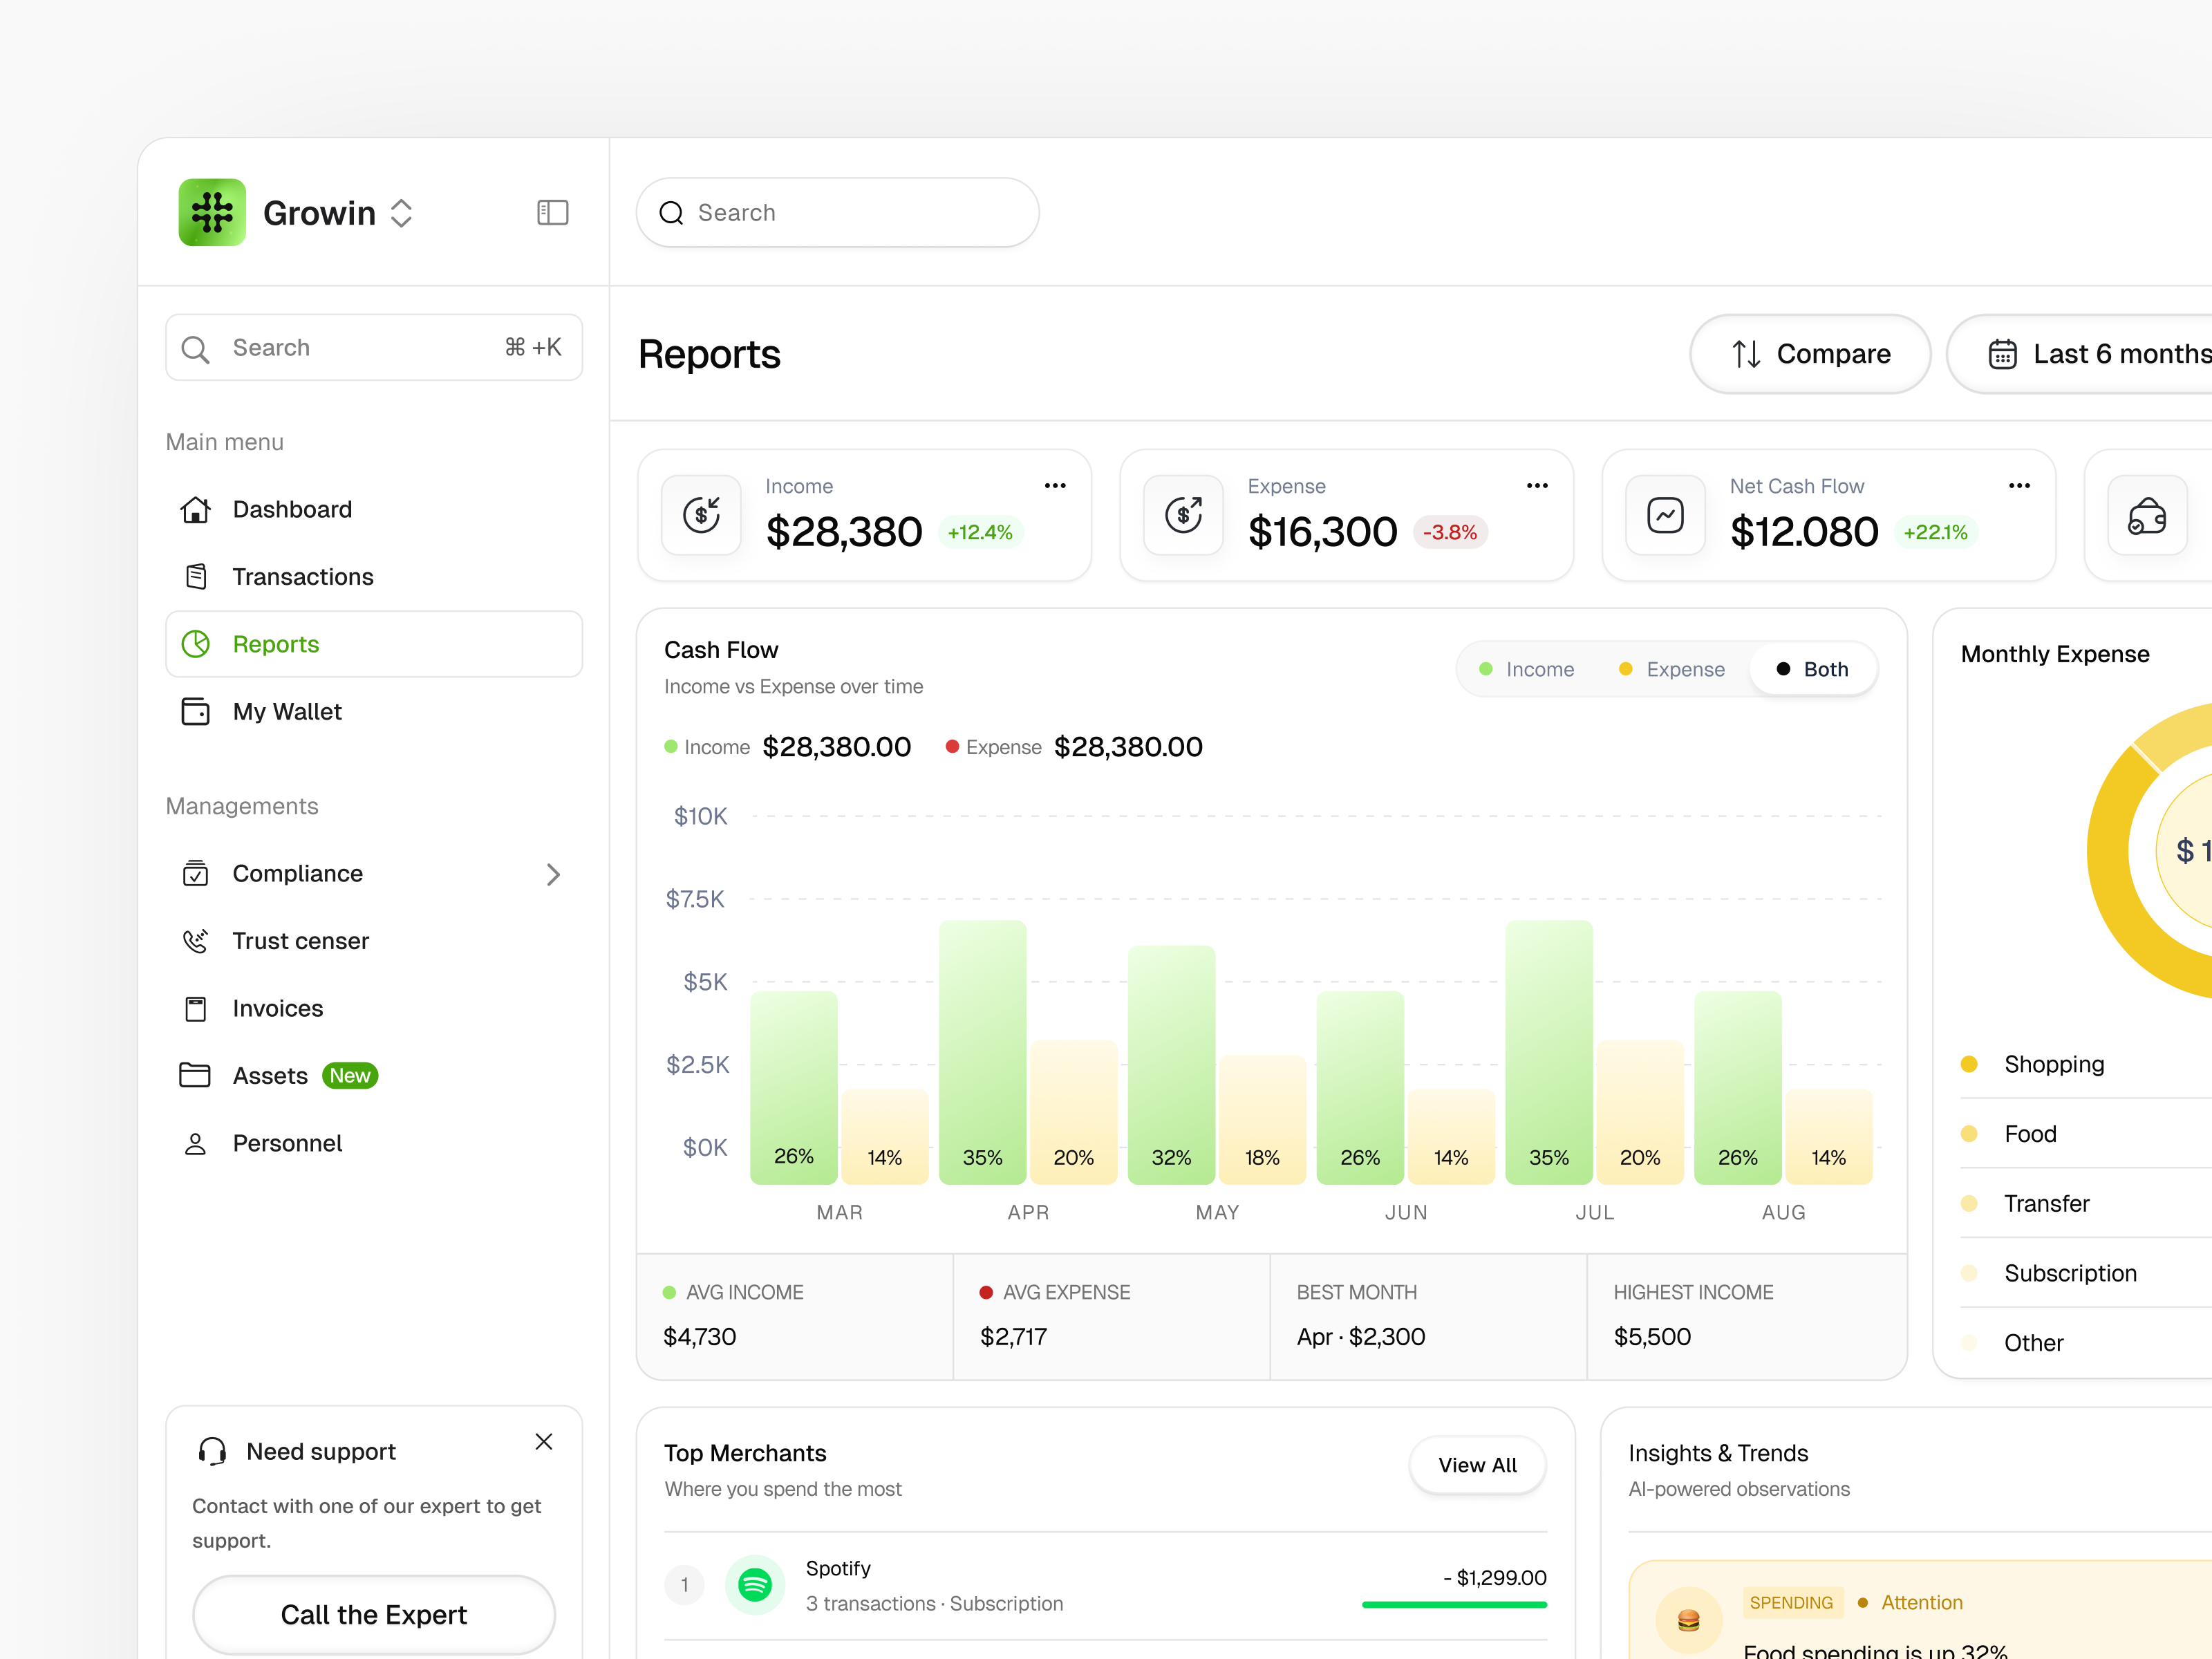Click AVG INCOME value $4,730
The image size is (2212, 1659).
700,1337
